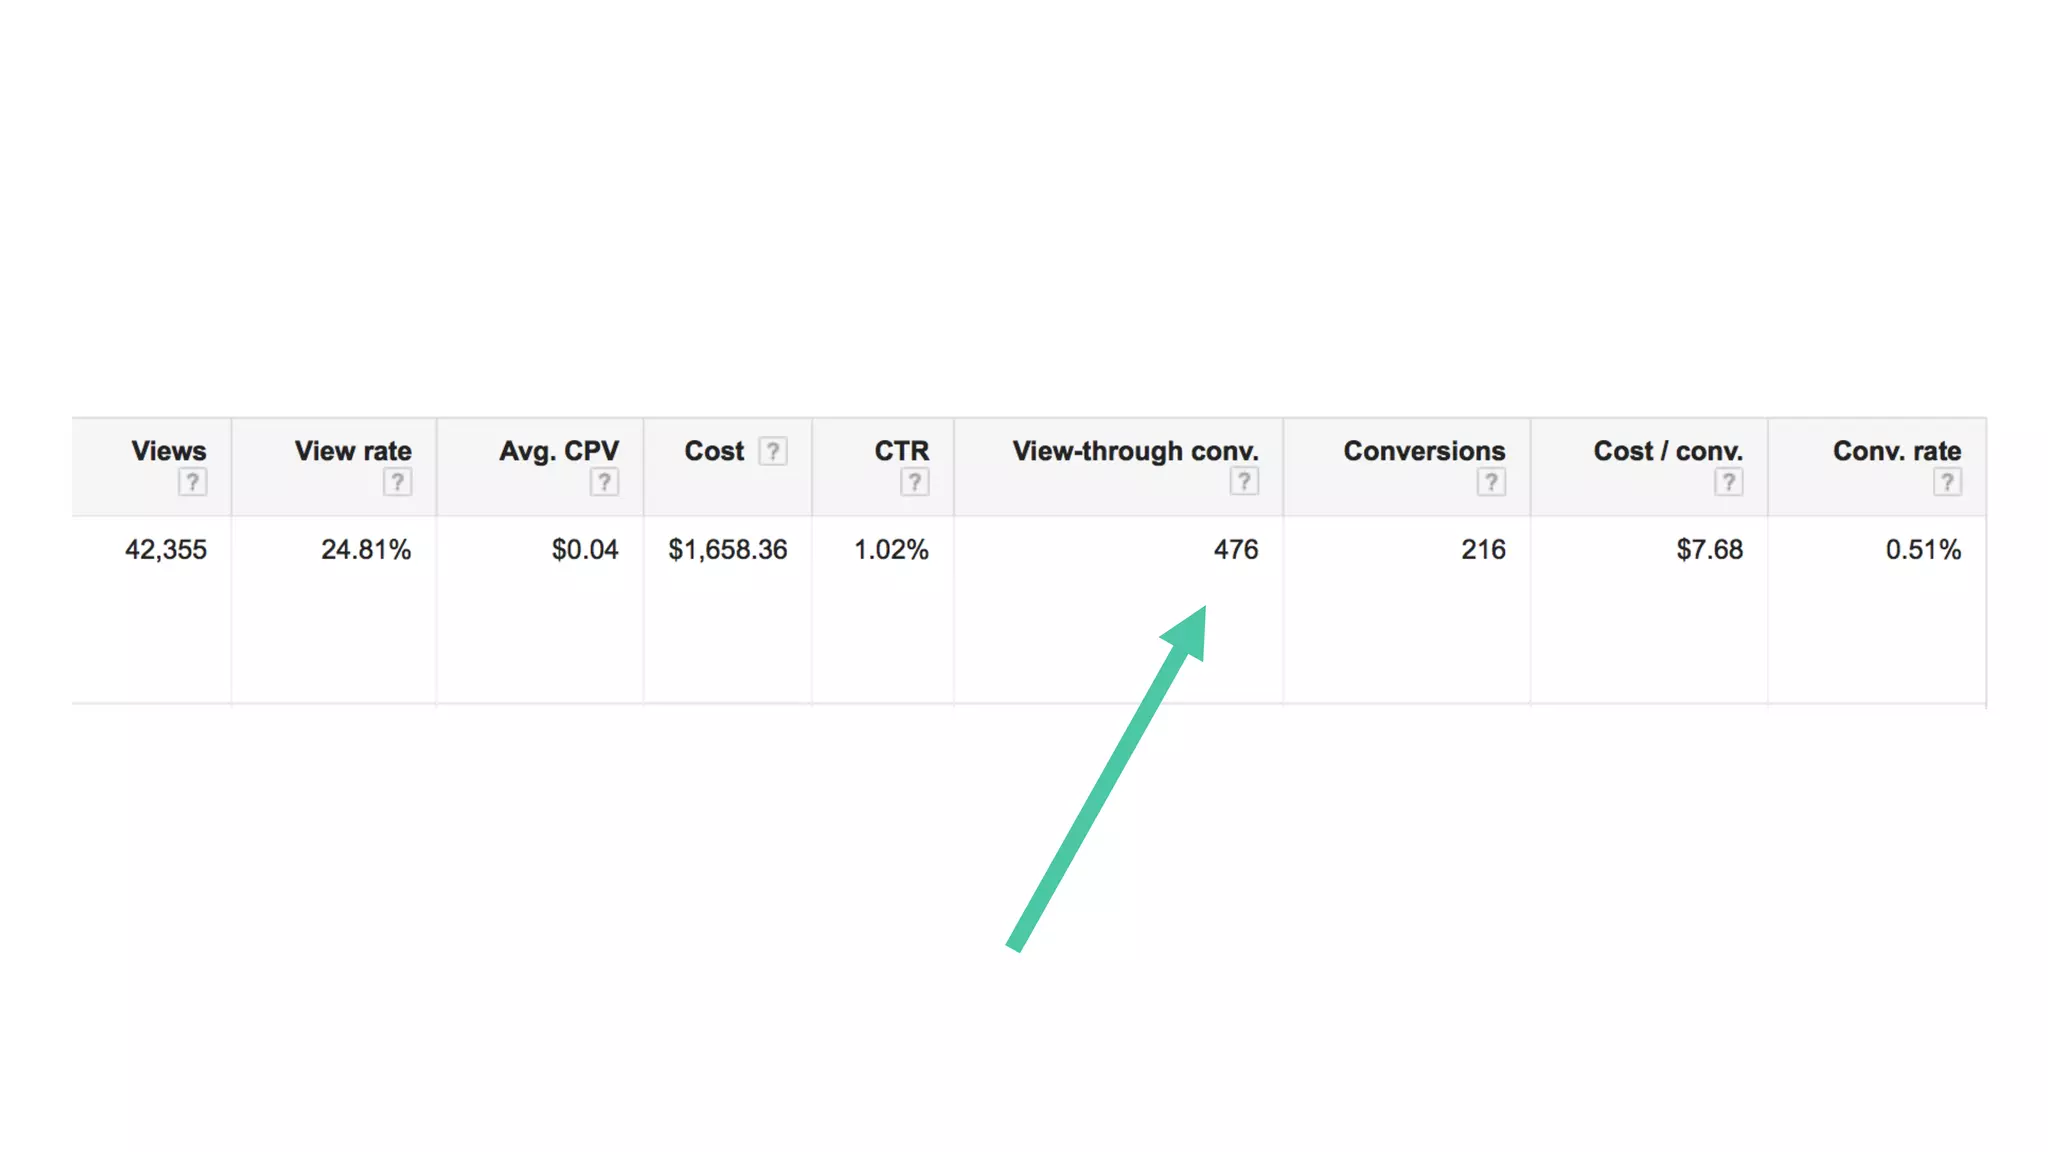Click the help icon beside Cost

coord(772,451)
